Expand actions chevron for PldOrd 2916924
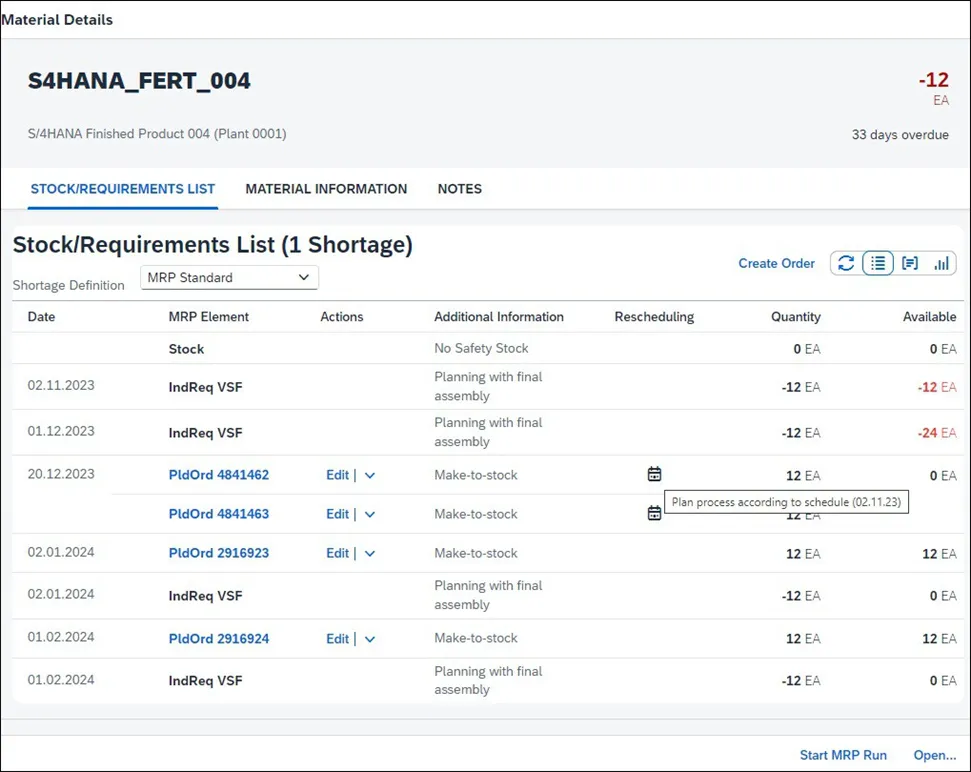 [370, 640]
